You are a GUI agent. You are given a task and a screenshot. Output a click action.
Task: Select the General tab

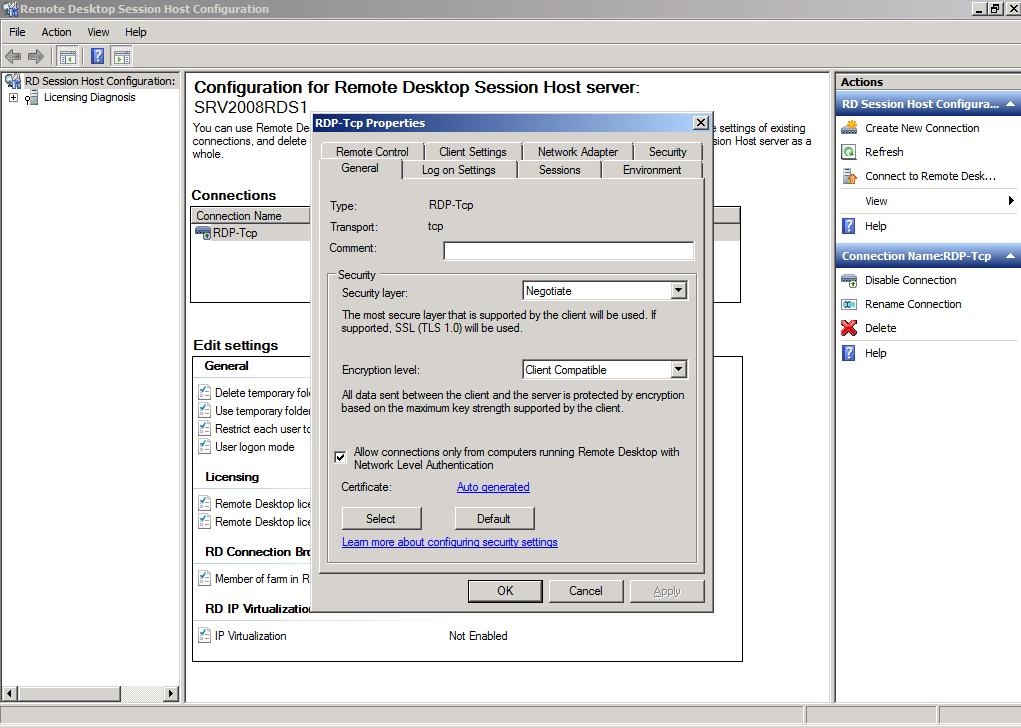(360, 168)
